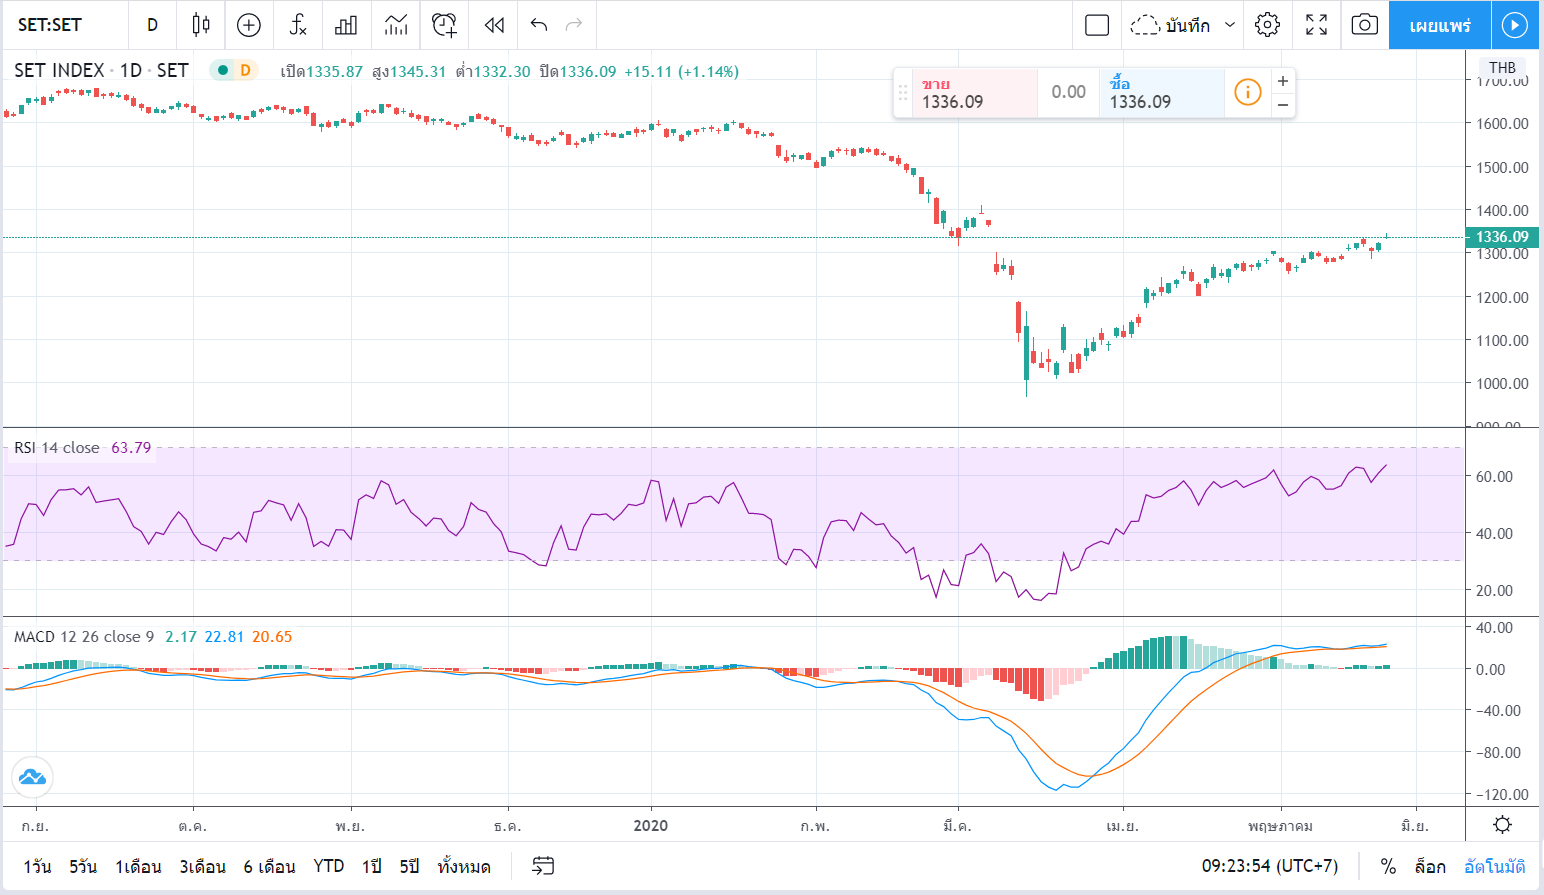Decrease quantity with the minus button
This screenshot has width=1544, height=895.
pos(1282,104)
